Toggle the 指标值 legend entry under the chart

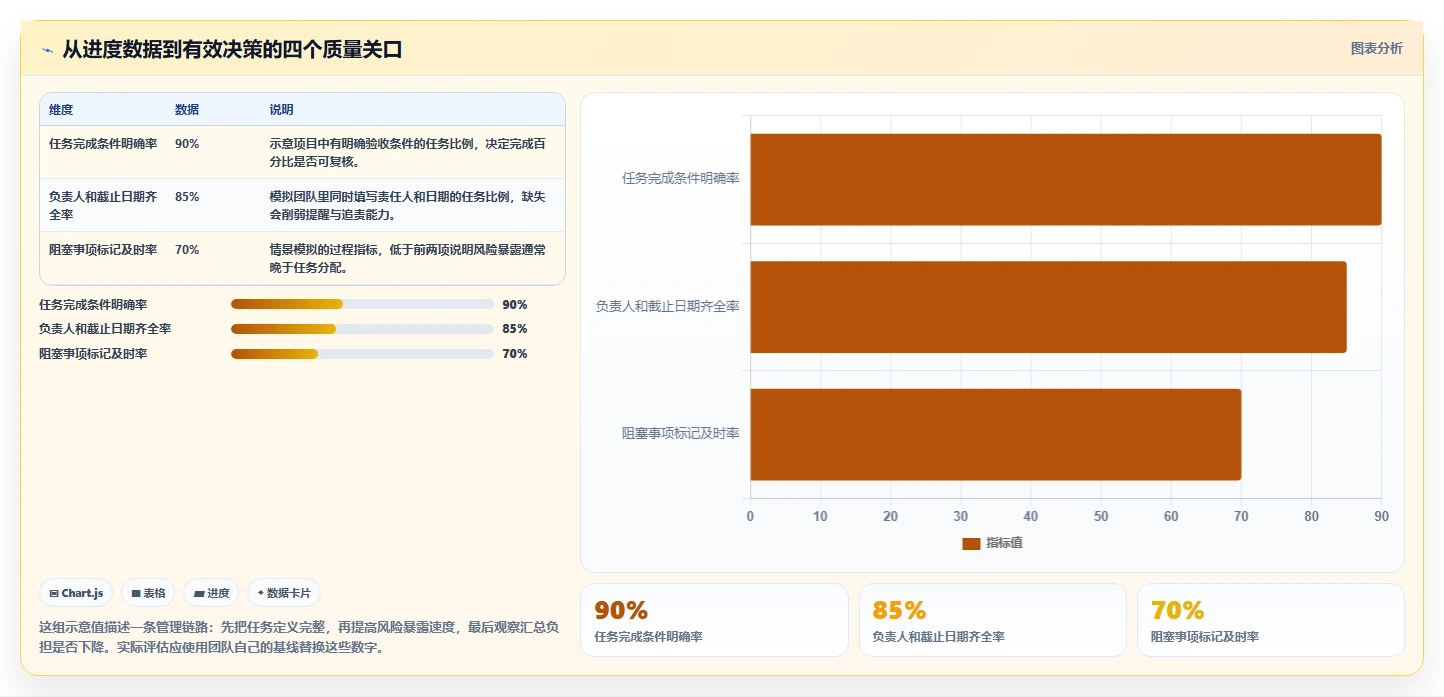click(x=992, y=543)
